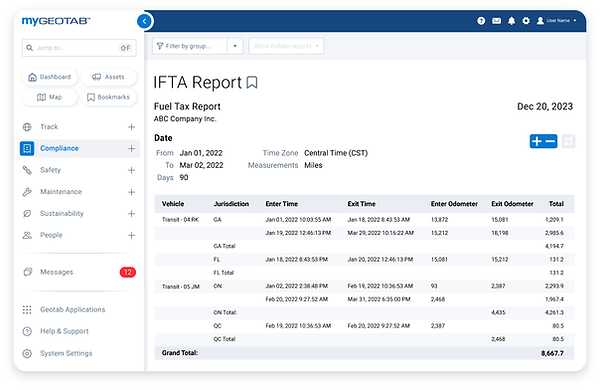Click the Help & Support icon

point(27,331)
